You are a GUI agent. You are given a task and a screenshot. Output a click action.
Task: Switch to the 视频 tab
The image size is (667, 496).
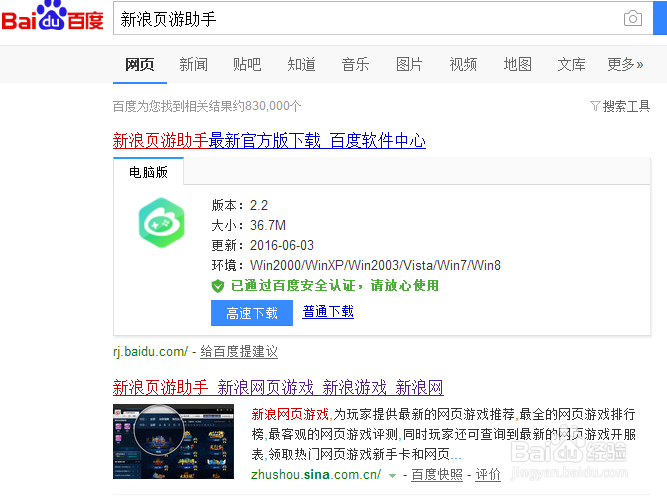(463, 65)
